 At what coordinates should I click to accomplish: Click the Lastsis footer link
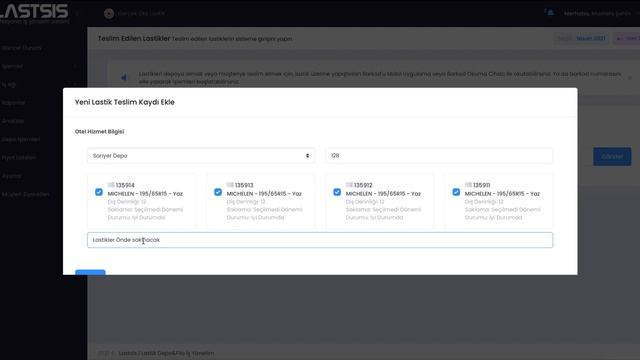click(166, 353)
